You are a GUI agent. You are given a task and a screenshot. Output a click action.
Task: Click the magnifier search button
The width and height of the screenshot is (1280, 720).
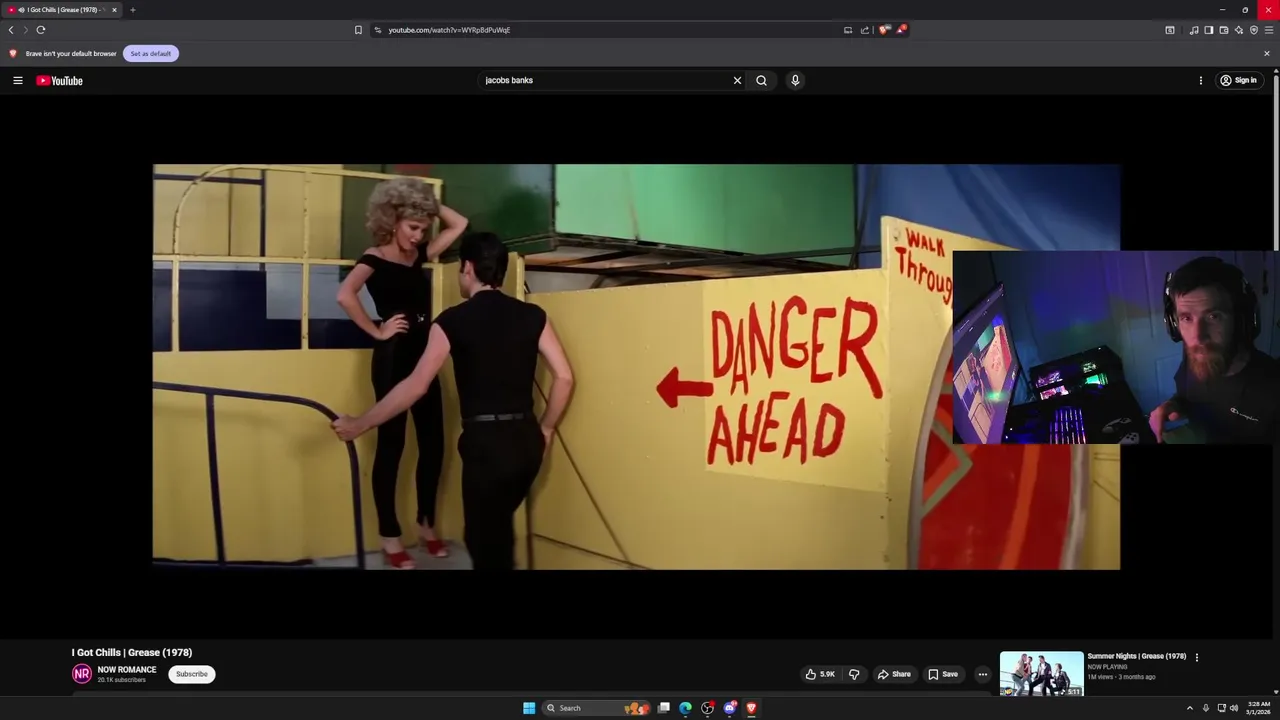coord(761,80)
